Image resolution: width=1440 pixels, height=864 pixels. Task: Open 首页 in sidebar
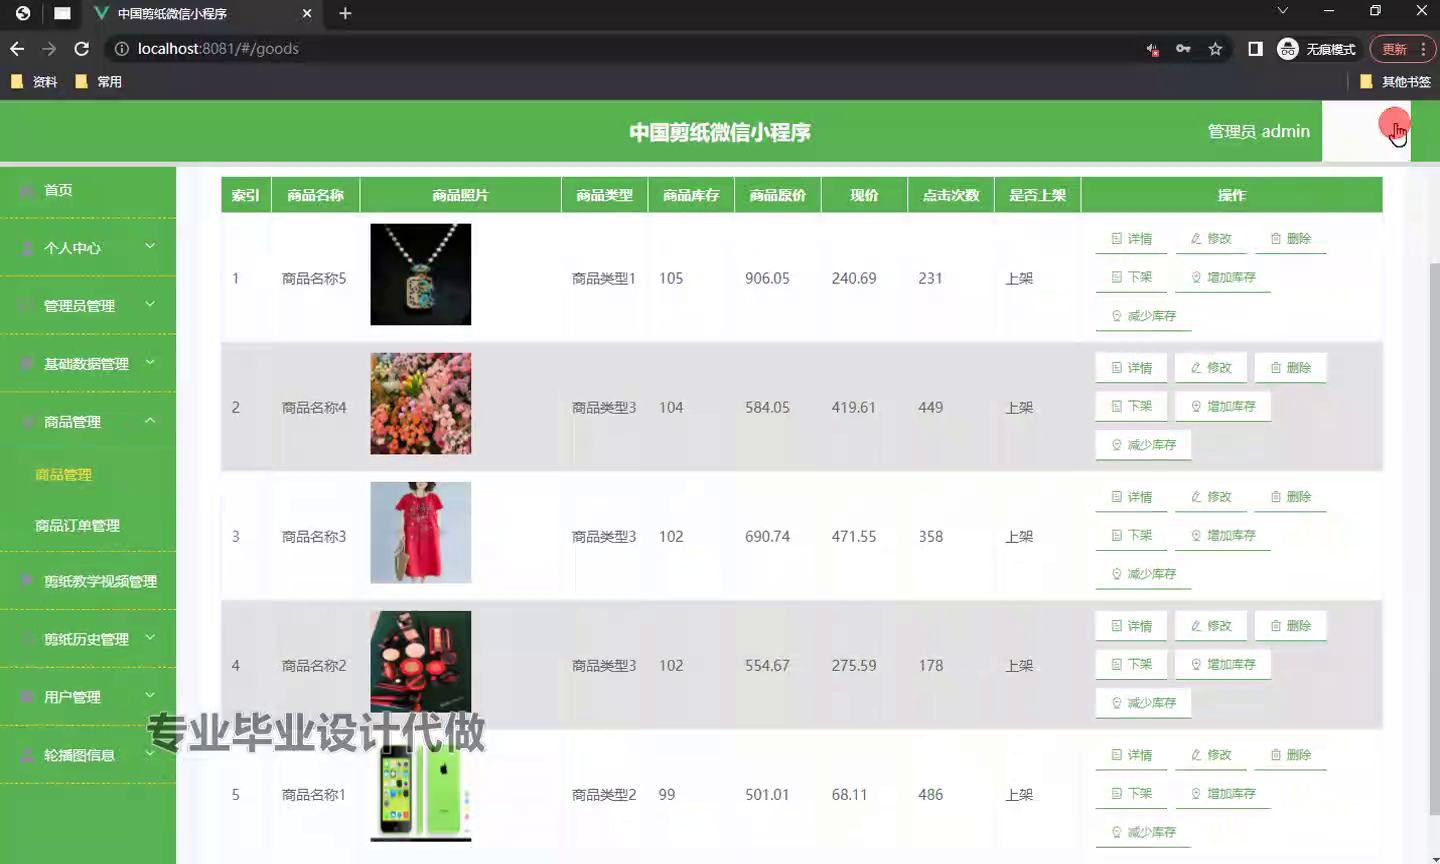[x=88, y=190]
